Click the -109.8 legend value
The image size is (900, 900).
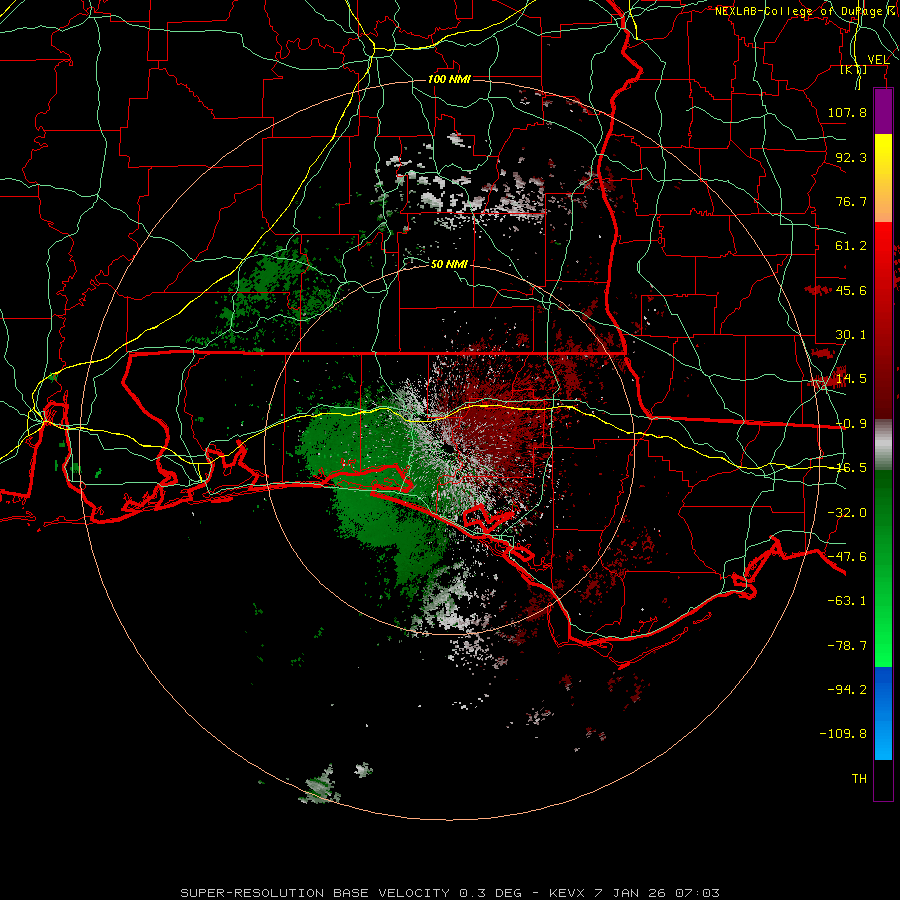coord(843,734)
